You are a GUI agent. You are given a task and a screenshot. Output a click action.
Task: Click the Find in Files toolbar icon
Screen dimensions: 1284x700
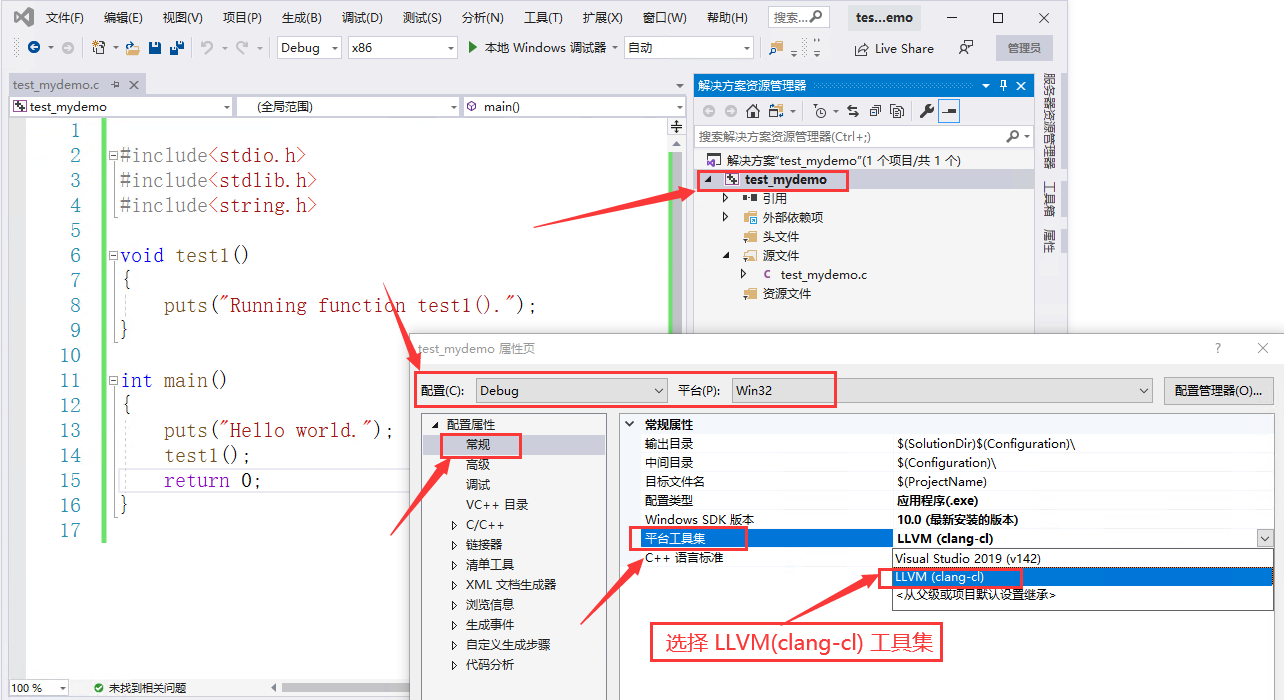coord(776,48)
